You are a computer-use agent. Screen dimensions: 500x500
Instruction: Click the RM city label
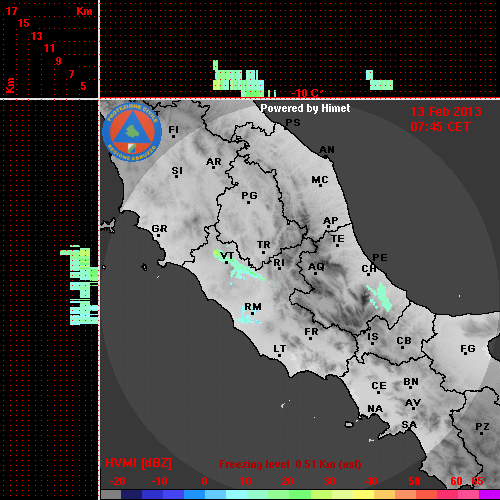click(x=253, y=307)
